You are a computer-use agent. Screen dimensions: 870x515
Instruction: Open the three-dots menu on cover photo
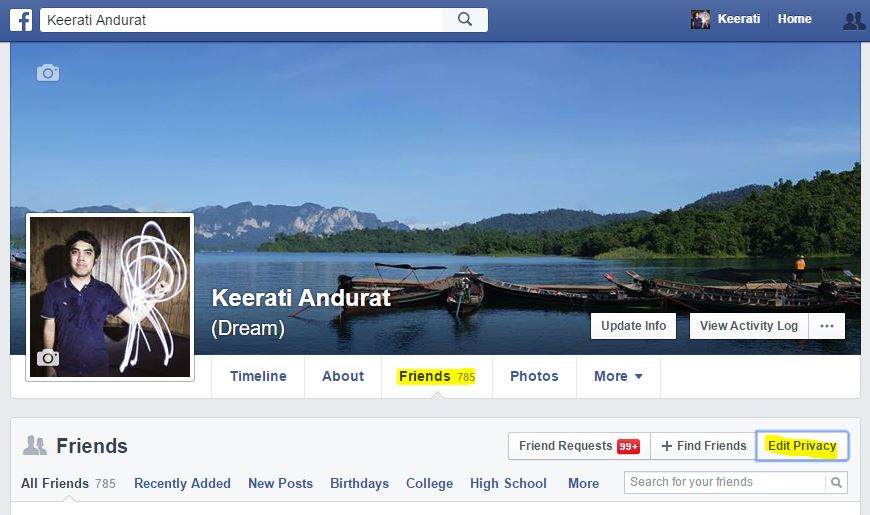[x=827, y=326]
